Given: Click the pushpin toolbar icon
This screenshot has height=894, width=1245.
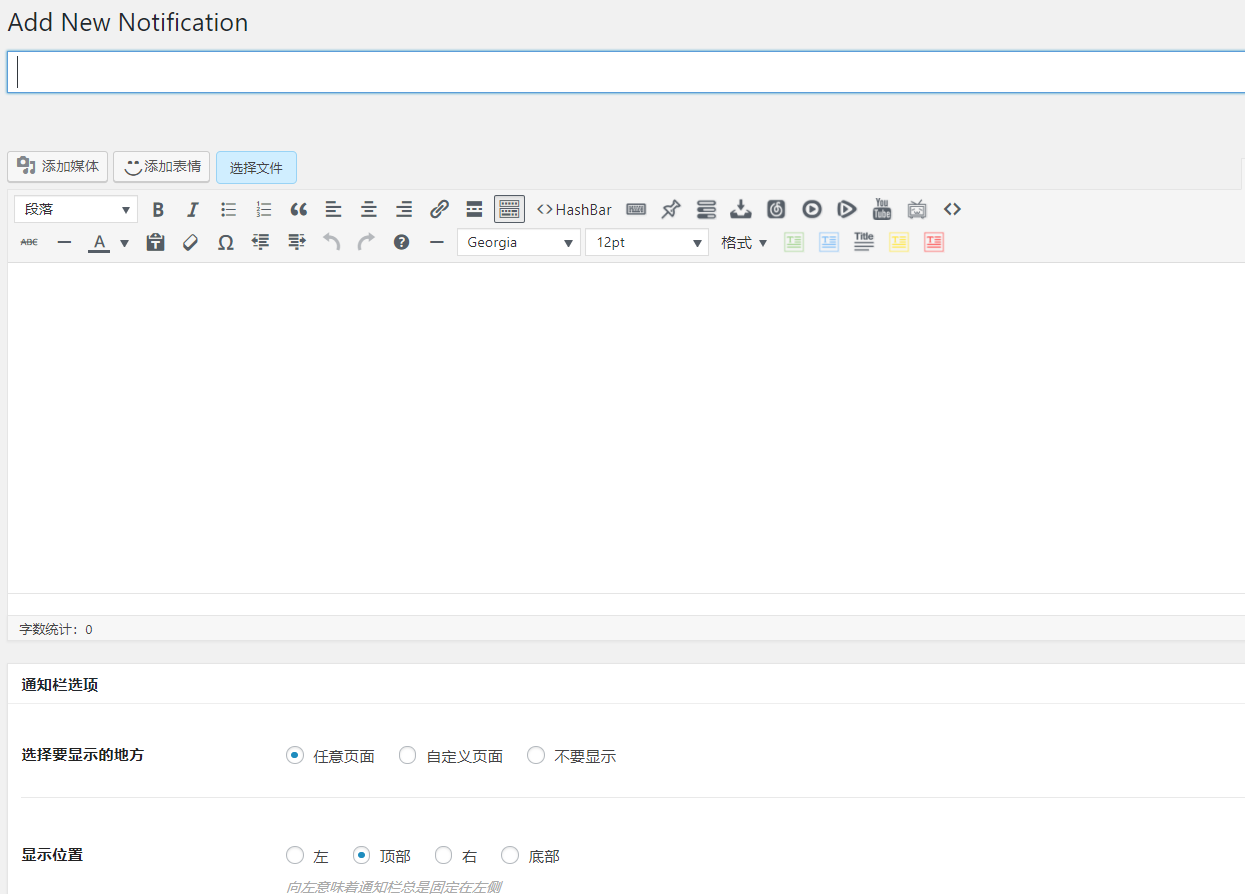Looking at the screenshot, I should [671, 209].
